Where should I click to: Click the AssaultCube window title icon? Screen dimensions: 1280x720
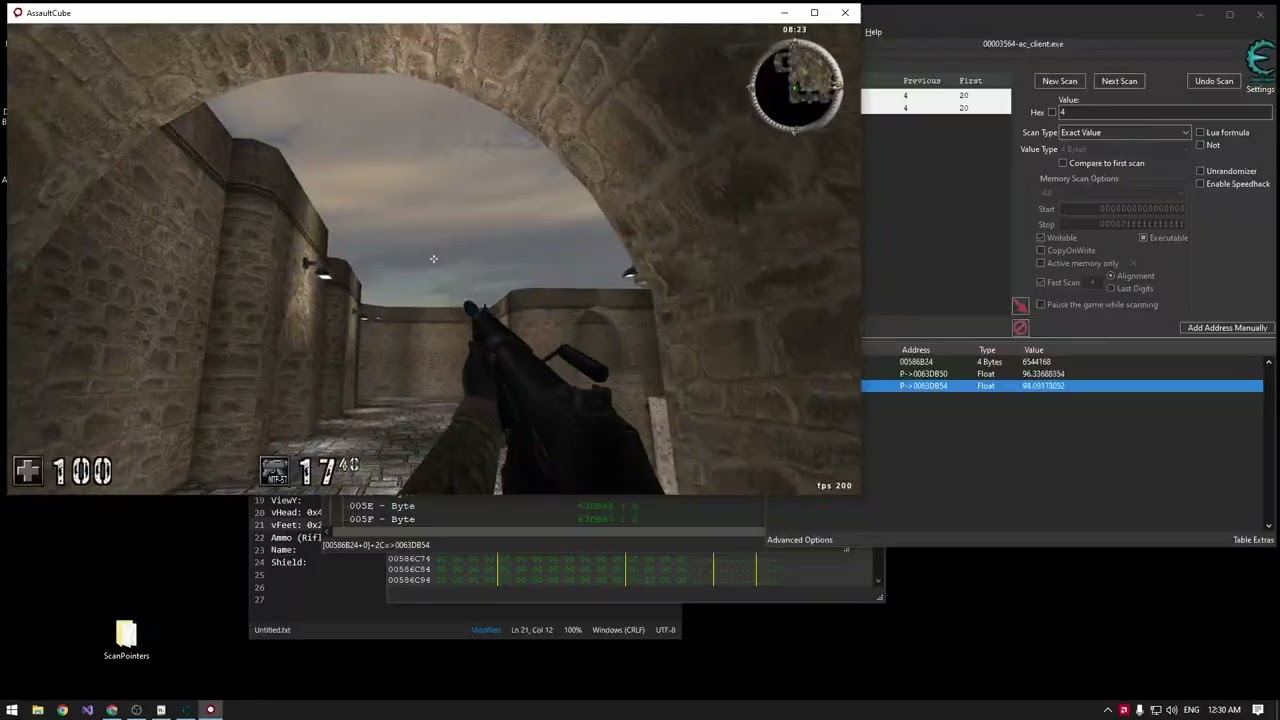pyautogui.click(x=18, y=13)
